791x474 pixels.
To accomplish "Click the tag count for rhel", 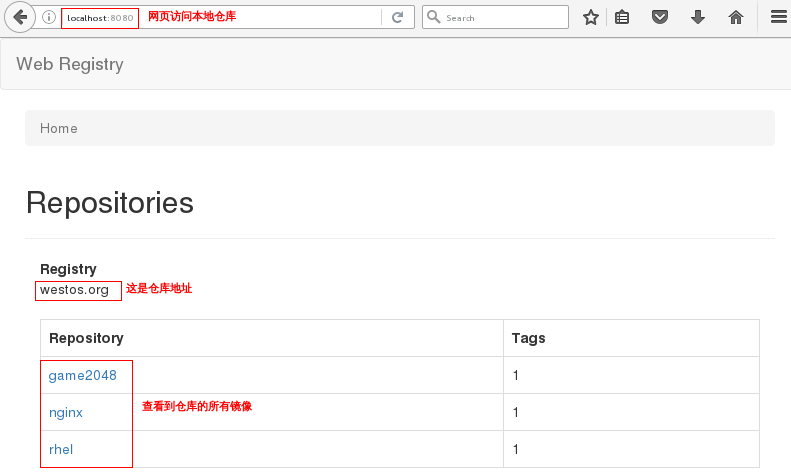I will (516, 449).
